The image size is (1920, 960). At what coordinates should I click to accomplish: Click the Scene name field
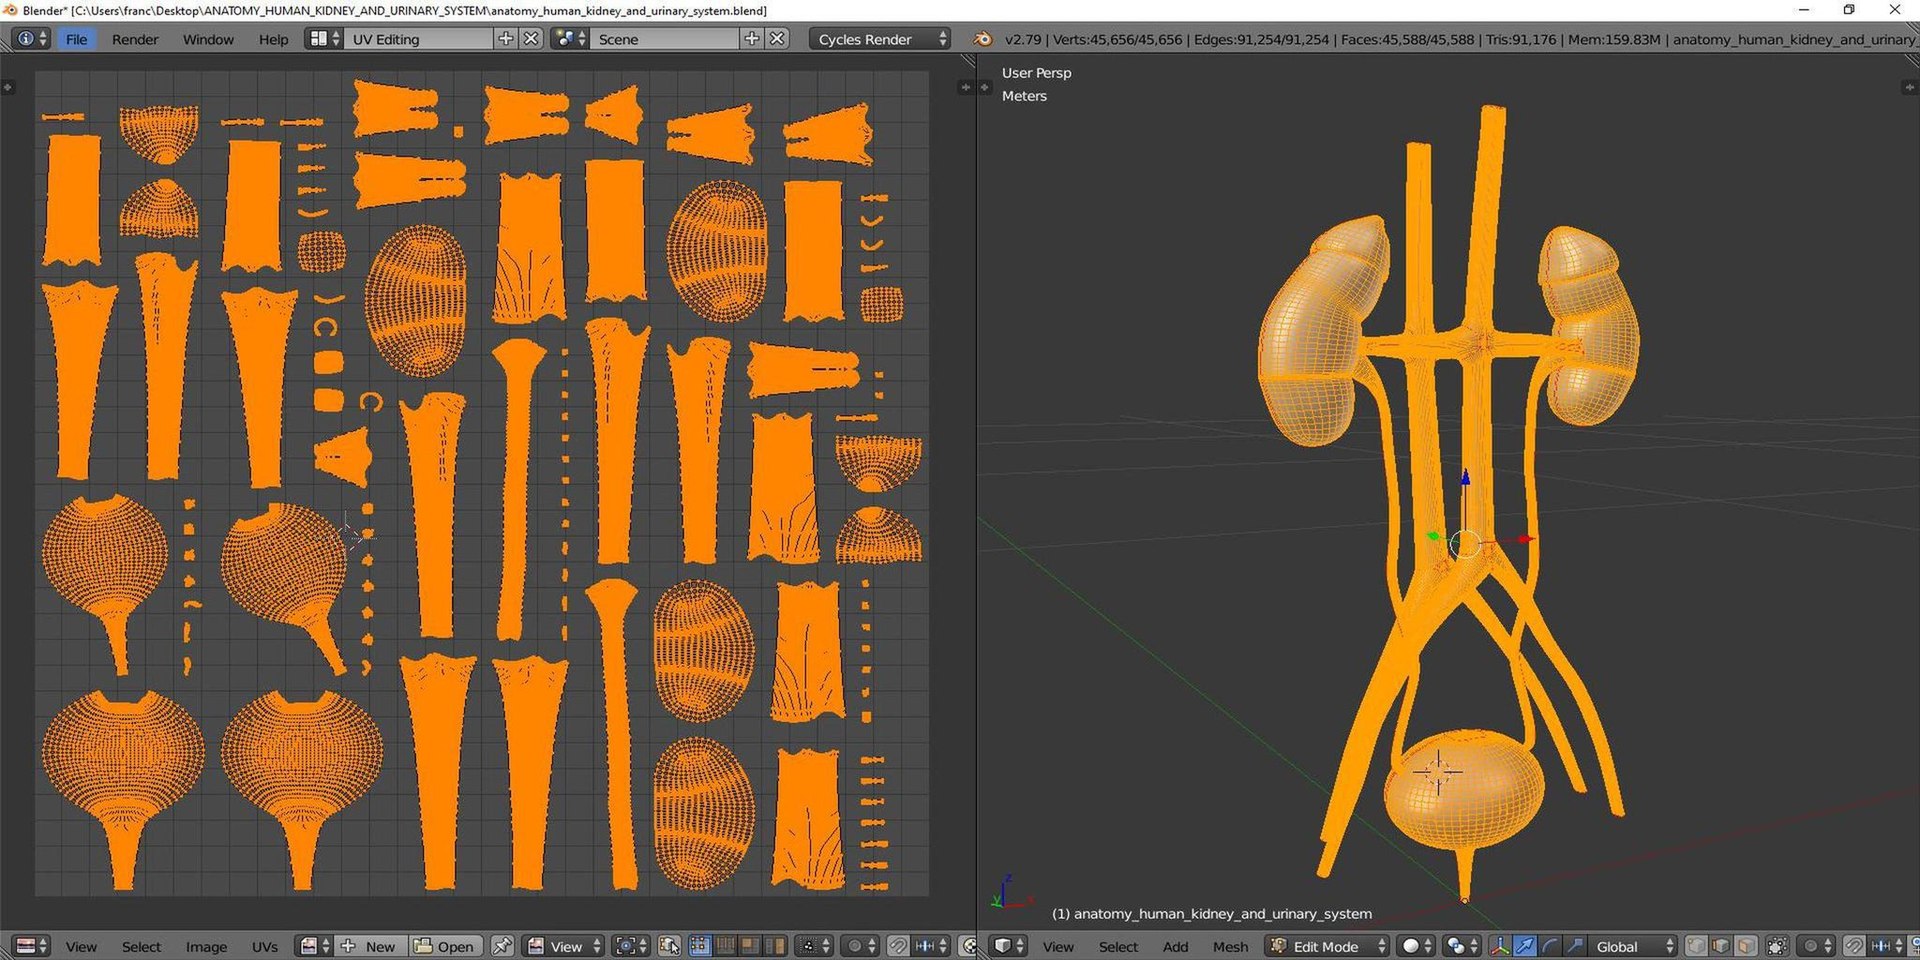pos(664,39)
